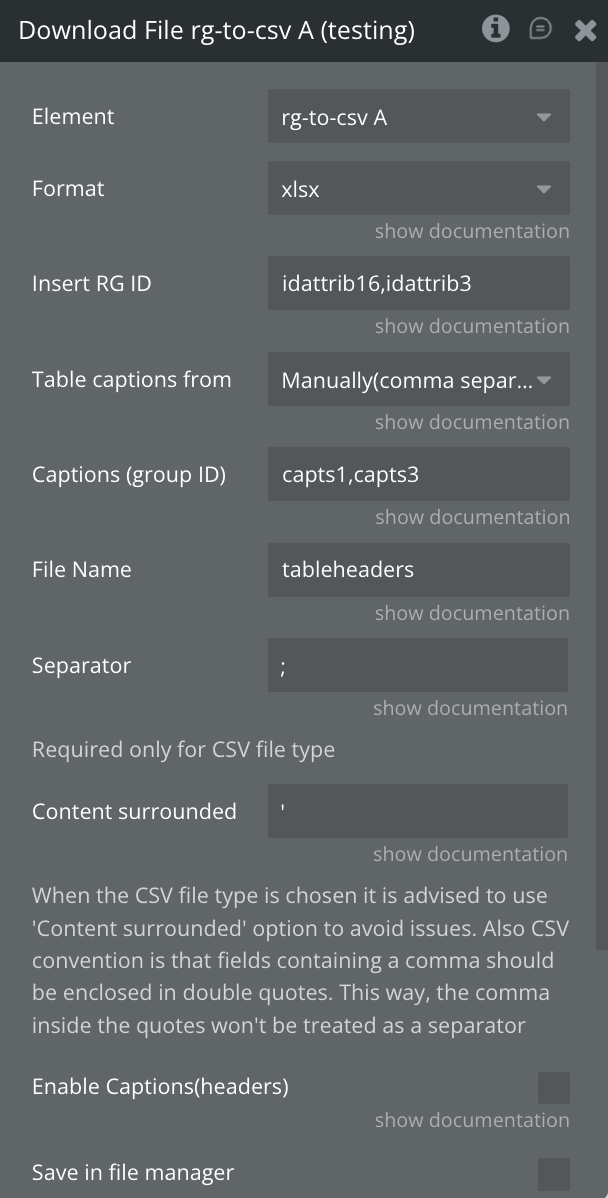This screenshot has height=1198, width=608.
Task: Focus the Separator input field
Action: click(418, 666)
